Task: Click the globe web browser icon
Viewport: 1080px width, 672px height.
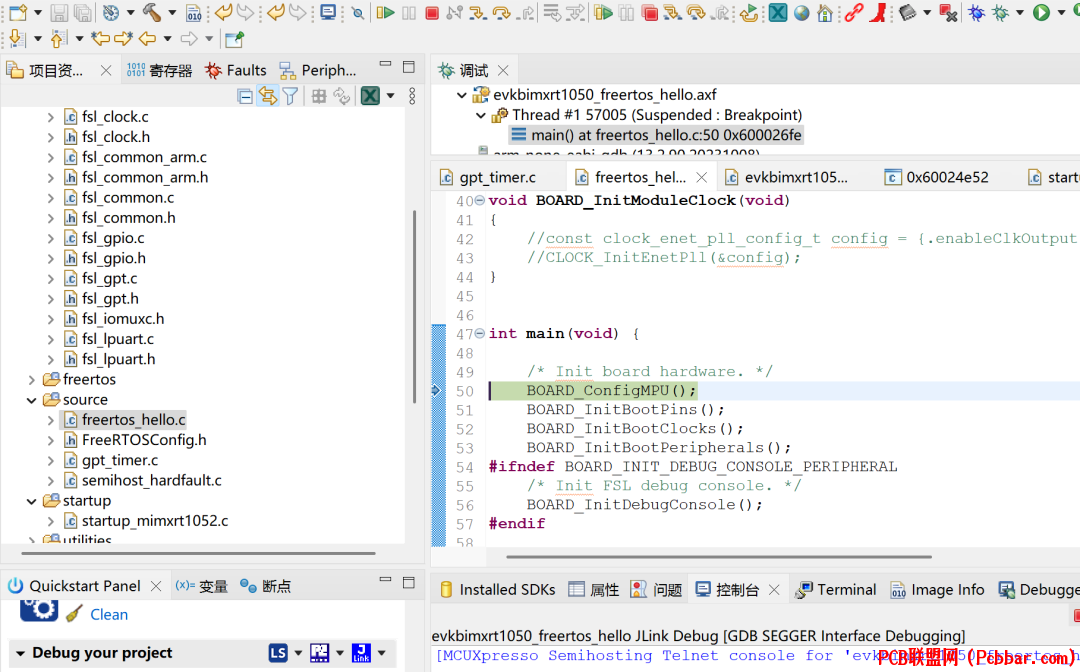Action: pyautogui.click(x=801, y=12)
